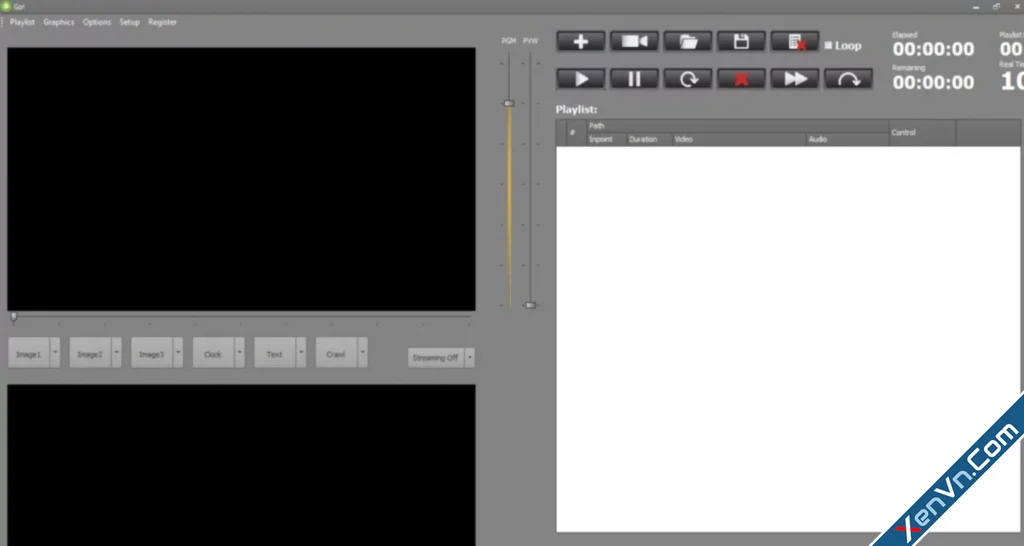Click the Duration column header
Image resolution: width=1024 pixels, height=546 pixels.
[649, 139]
